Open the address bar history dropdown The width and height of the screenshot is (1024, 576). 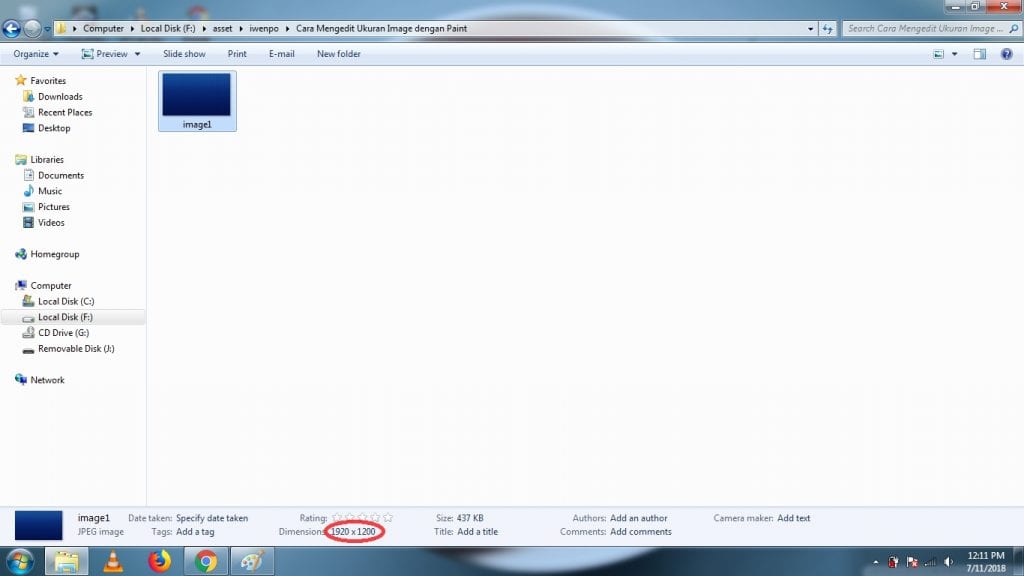(810, 29)
